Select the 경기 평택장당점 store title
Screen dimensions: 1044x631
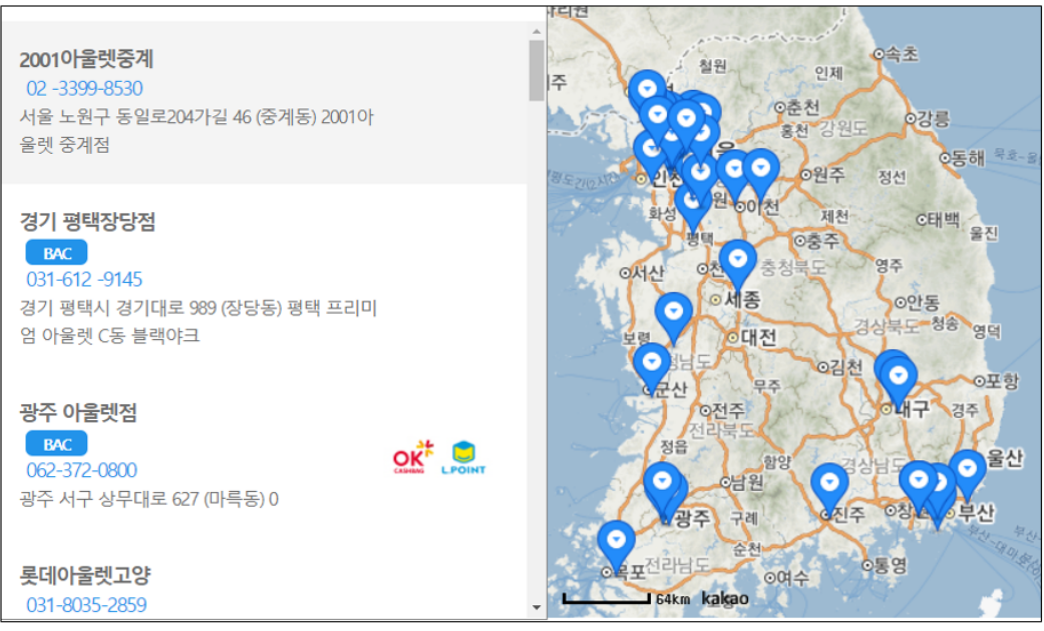pyautogui.click(x=87, y=222)
